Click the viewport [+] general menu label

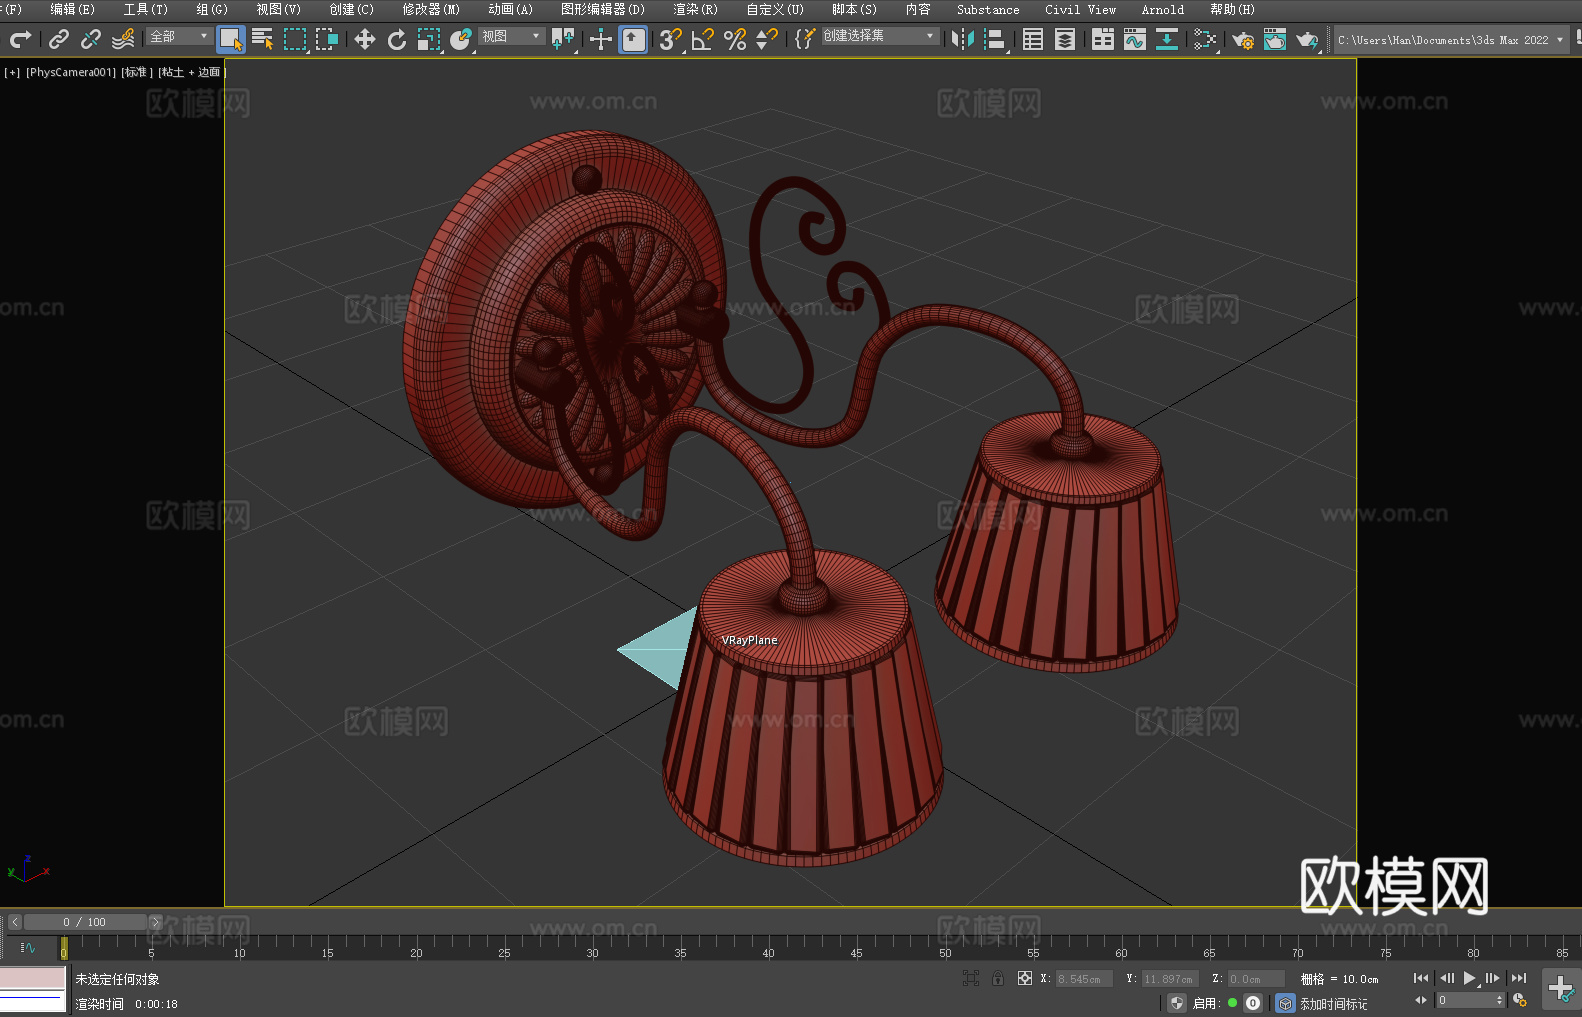(x=12, y=72)
